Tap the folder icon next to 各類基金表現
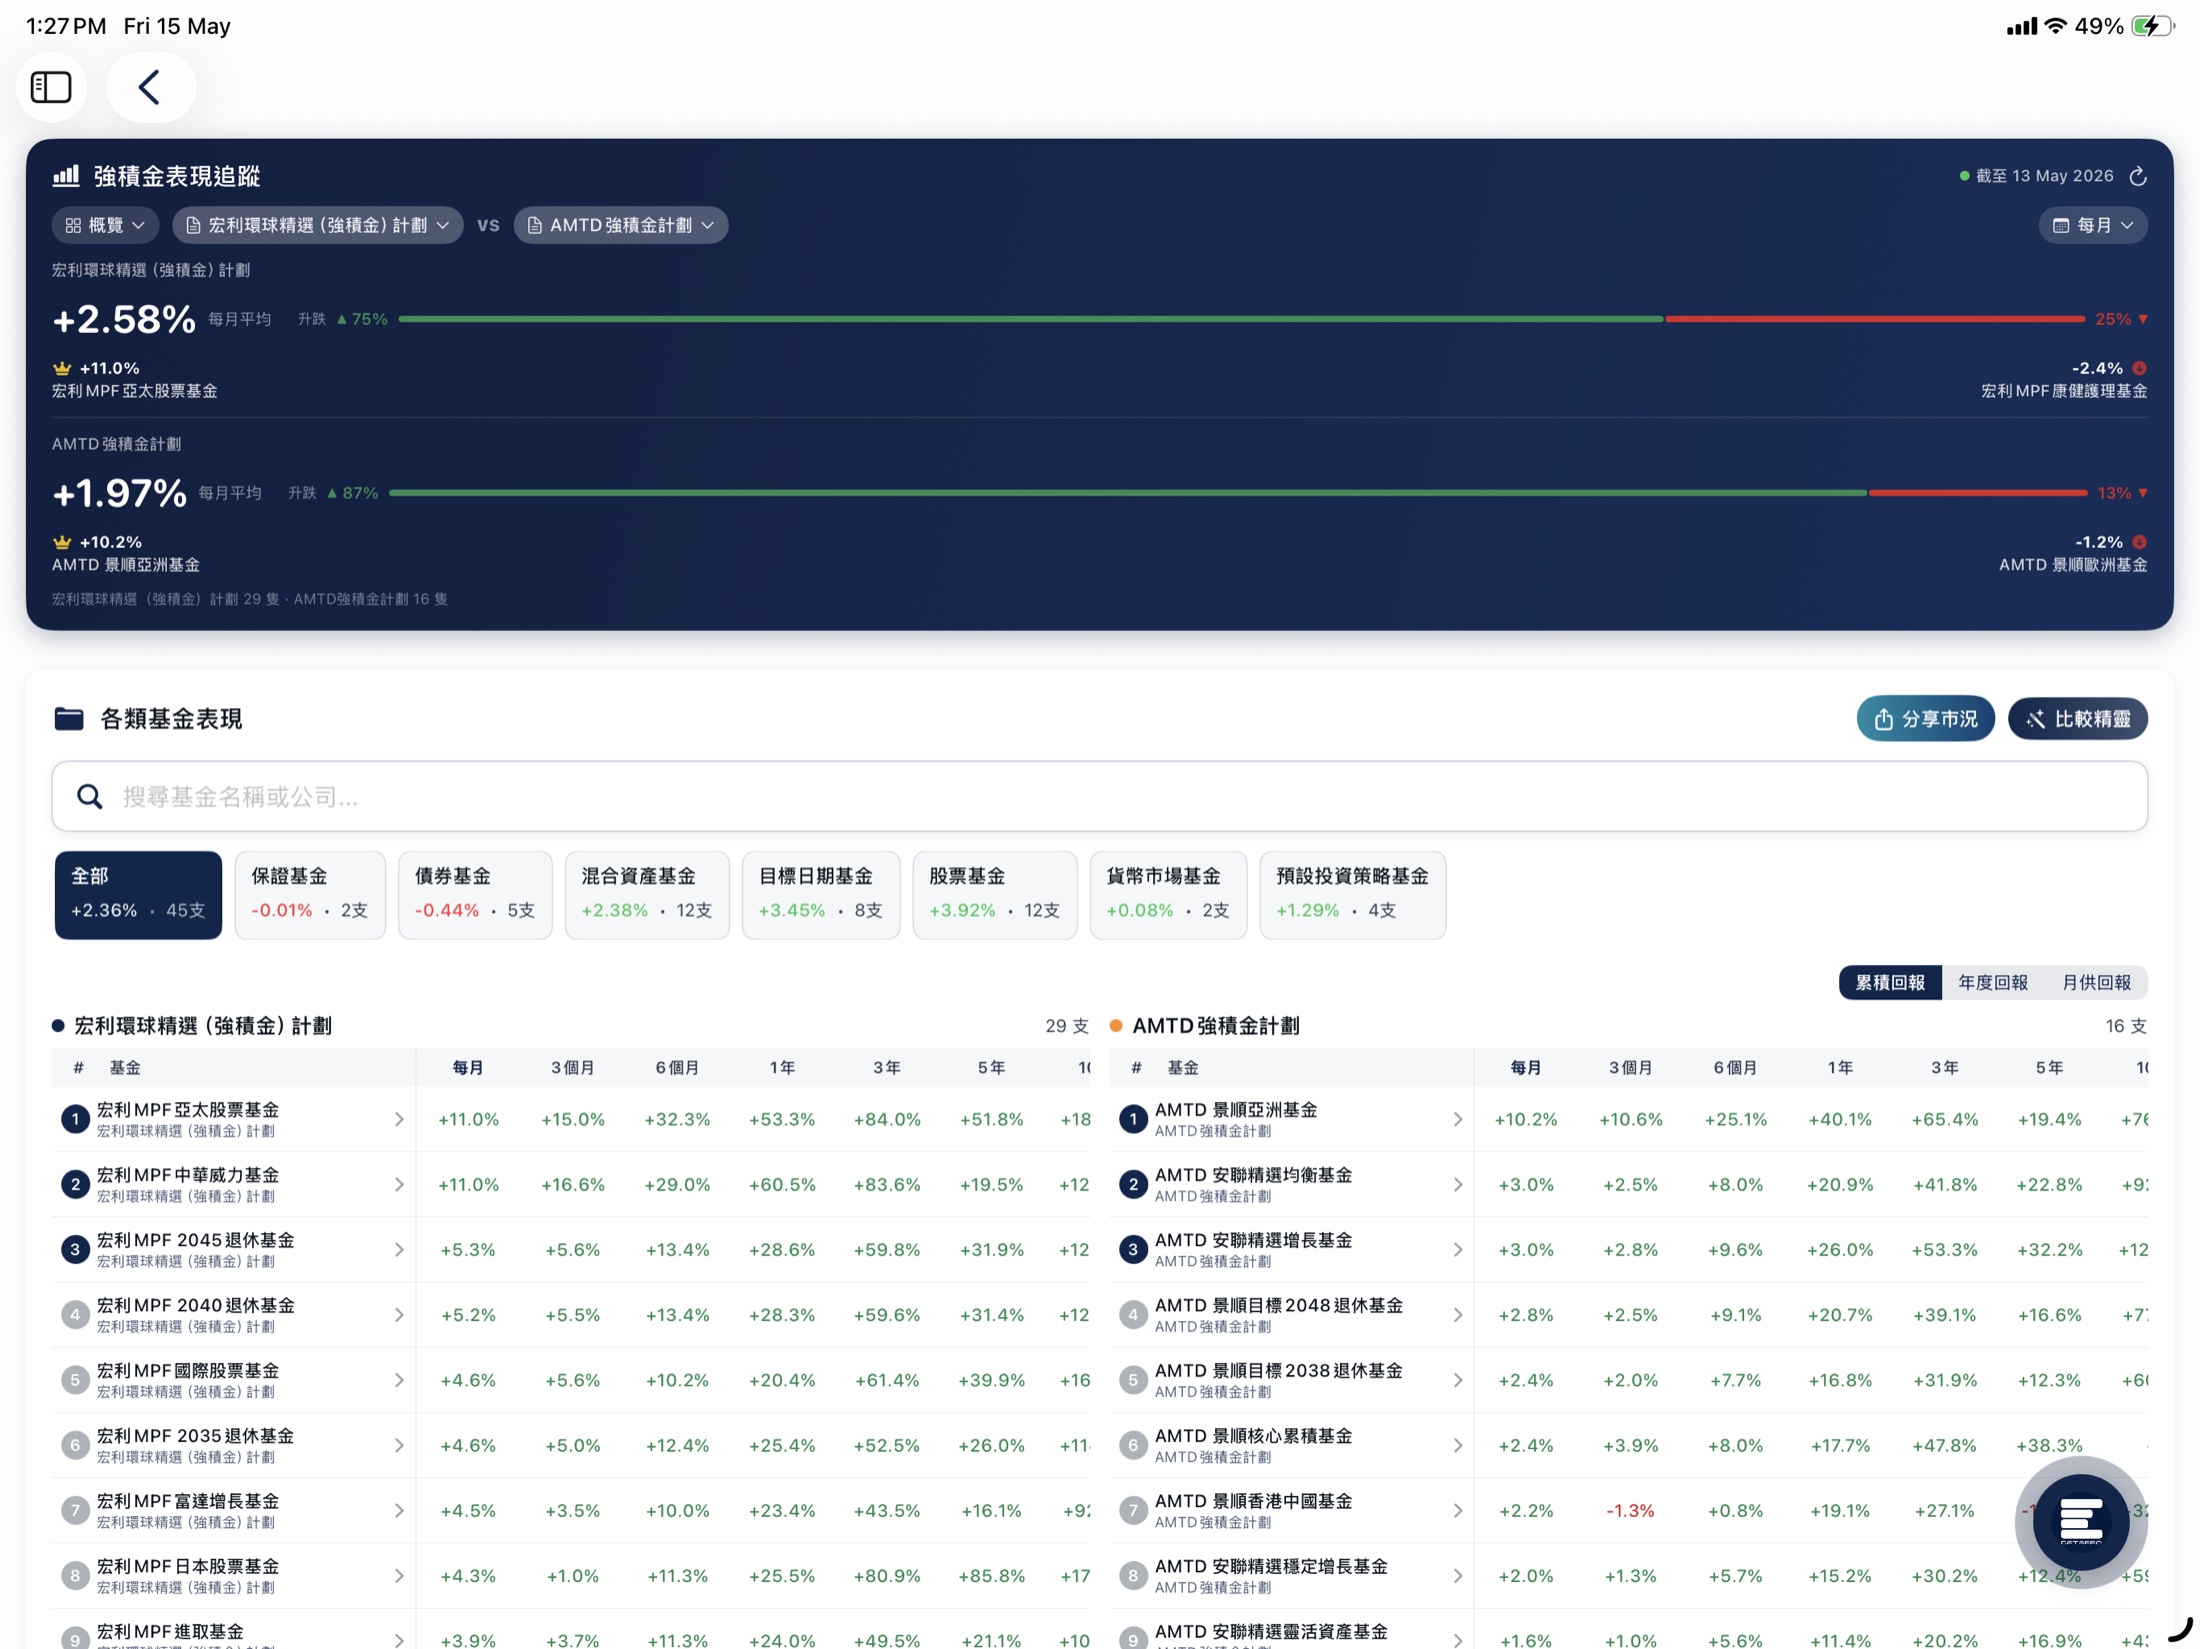Image resolution: width=2200 pixels, height=1649 pixels. 69,718
